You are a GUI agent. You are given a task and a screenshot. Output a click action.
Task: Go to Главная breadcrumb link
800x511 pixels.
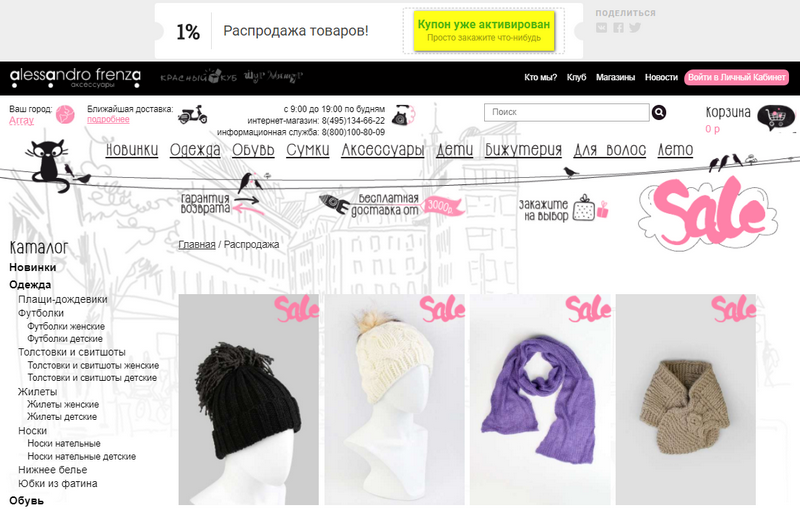(x=196, y=245)
